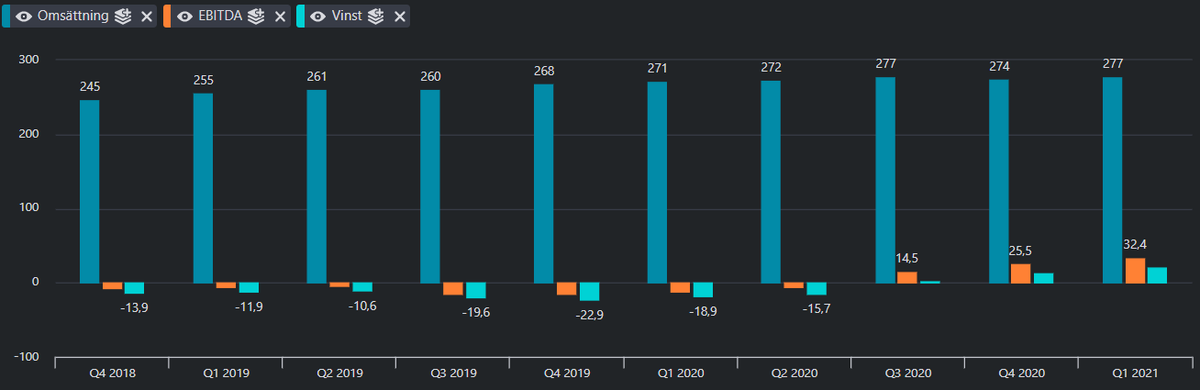Click the Vinst legend label
1200x390 pixels.
pos(346,16)
